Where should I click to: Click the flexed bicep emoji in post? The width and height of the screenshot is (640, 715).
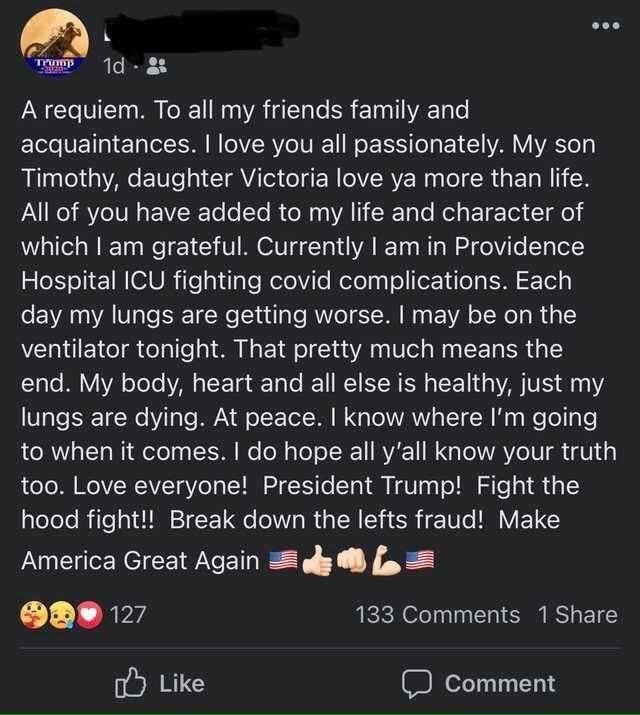coord(386,561)
